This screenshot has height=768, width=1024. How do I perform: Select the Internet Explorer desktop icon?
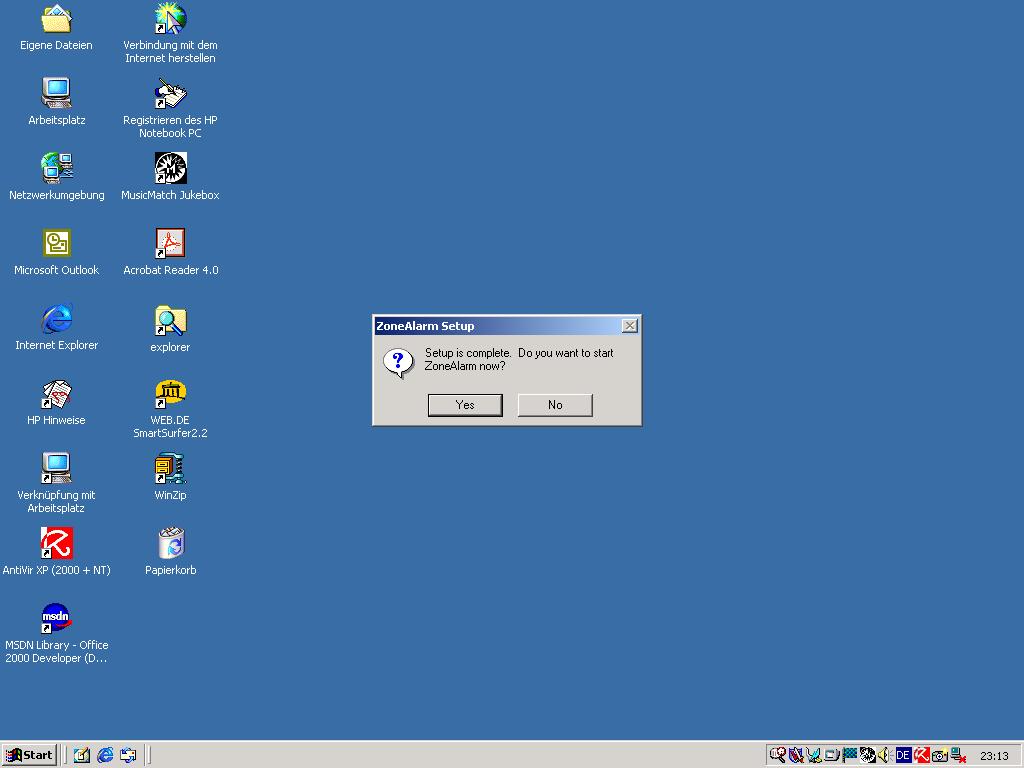pyautogui.click(x=56, y=327)
